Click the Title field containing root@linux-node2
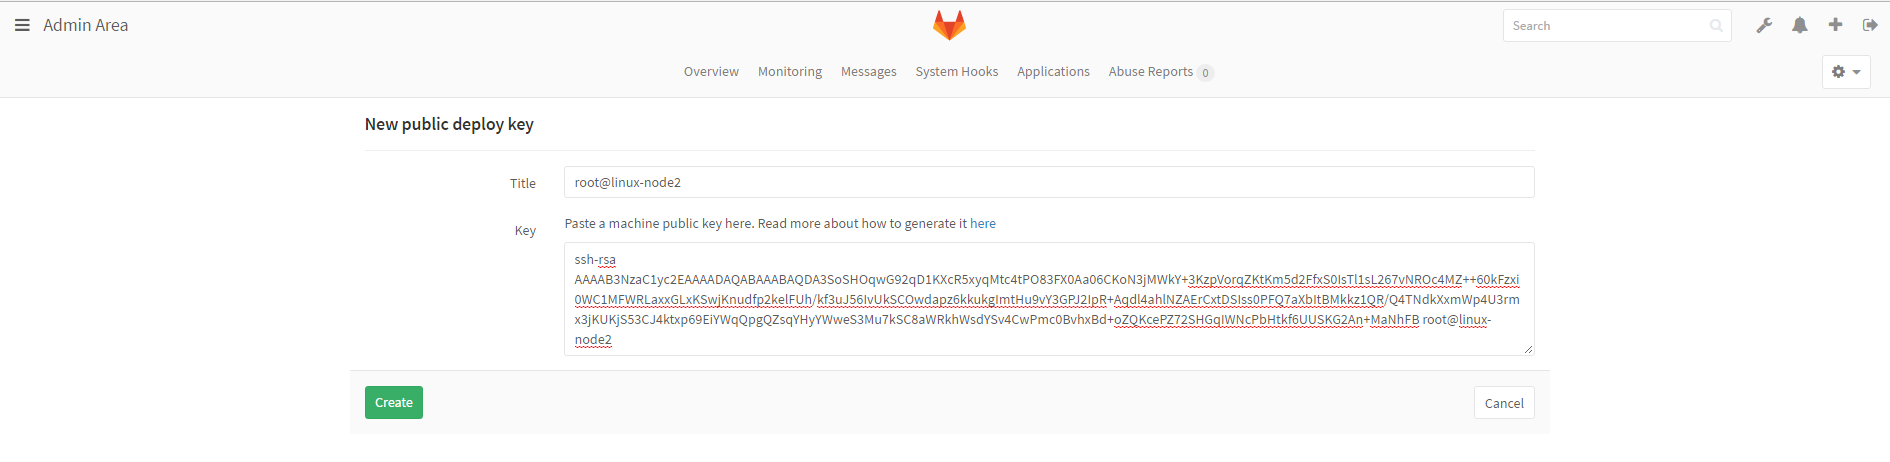 click(x=1048, y=183)
